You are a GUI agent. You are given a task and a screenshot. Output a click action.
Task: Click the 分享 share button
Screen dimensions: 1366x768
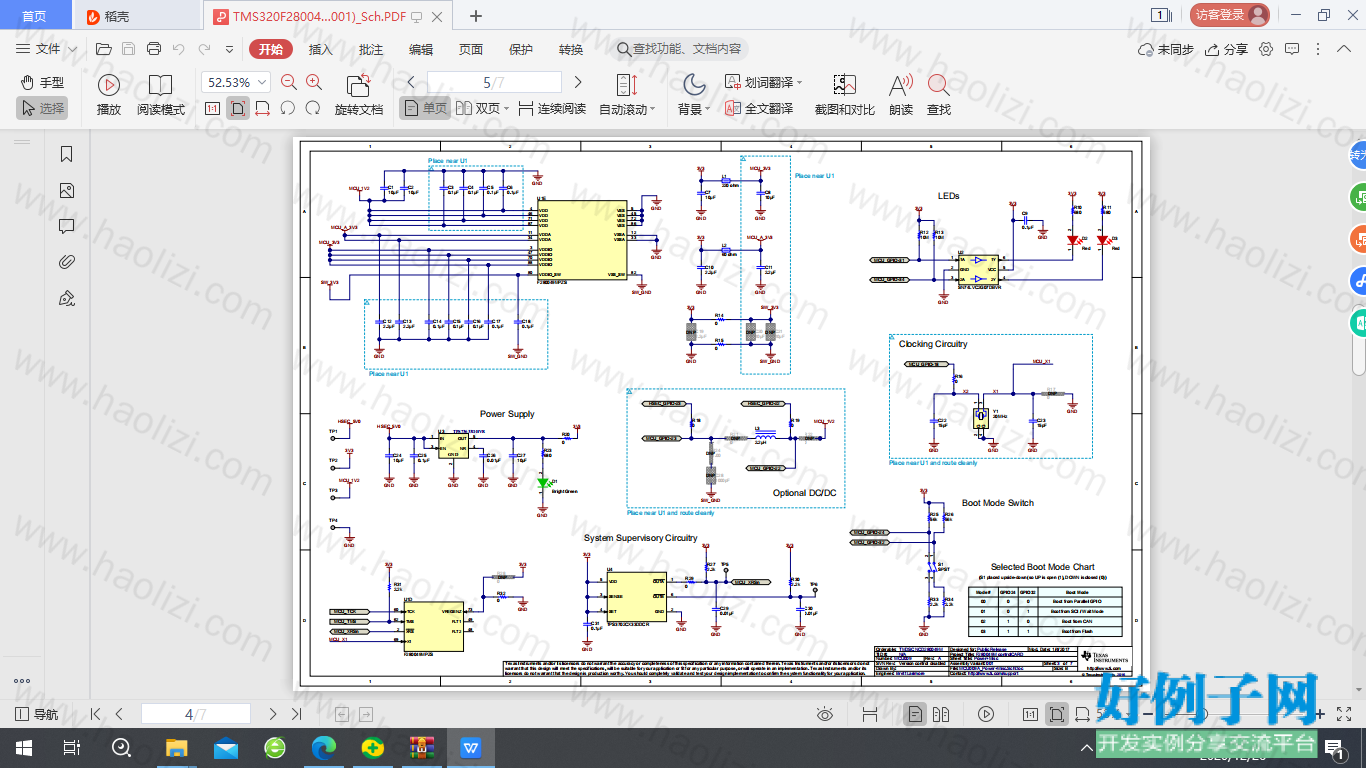[1227, 49]
